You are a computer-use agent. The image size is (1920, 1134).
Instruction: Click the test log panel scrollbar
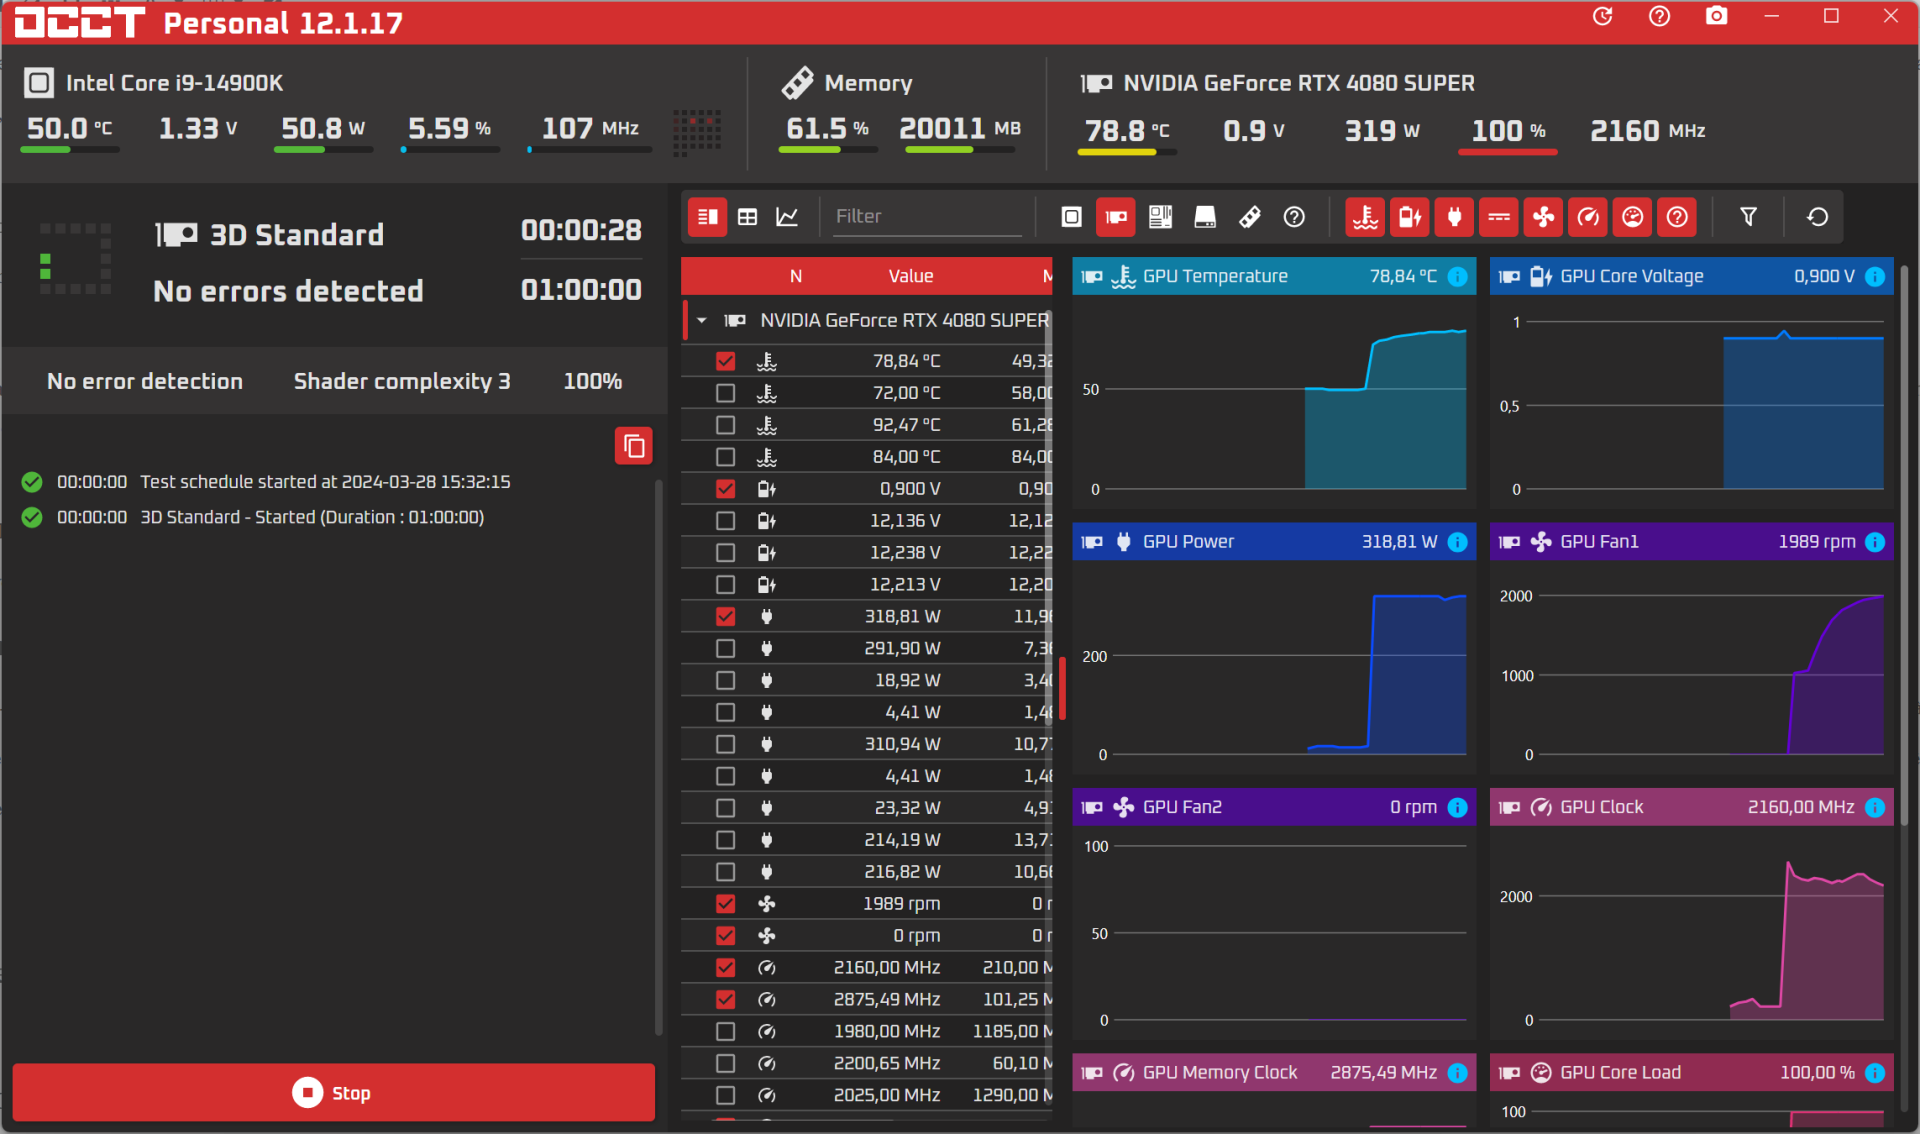(x=658, y=758)
